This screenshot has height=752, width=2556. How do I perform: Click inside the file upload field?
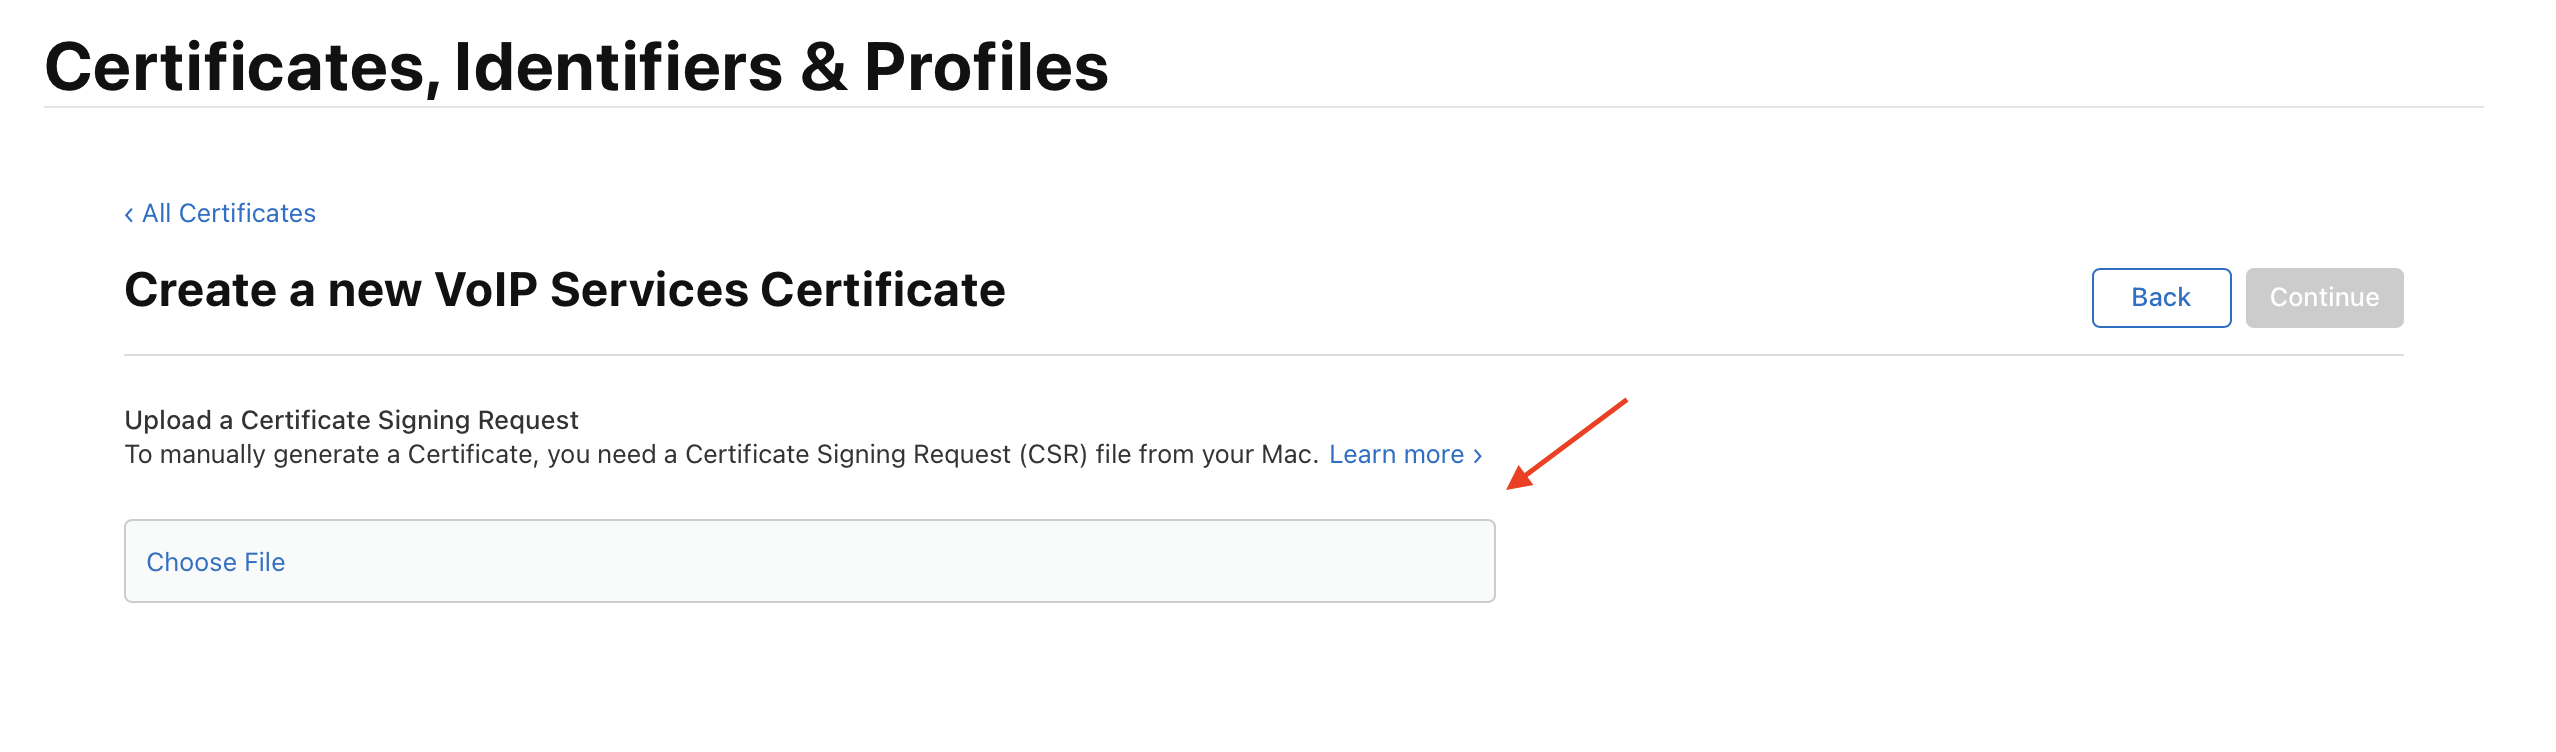click(810, 561)
